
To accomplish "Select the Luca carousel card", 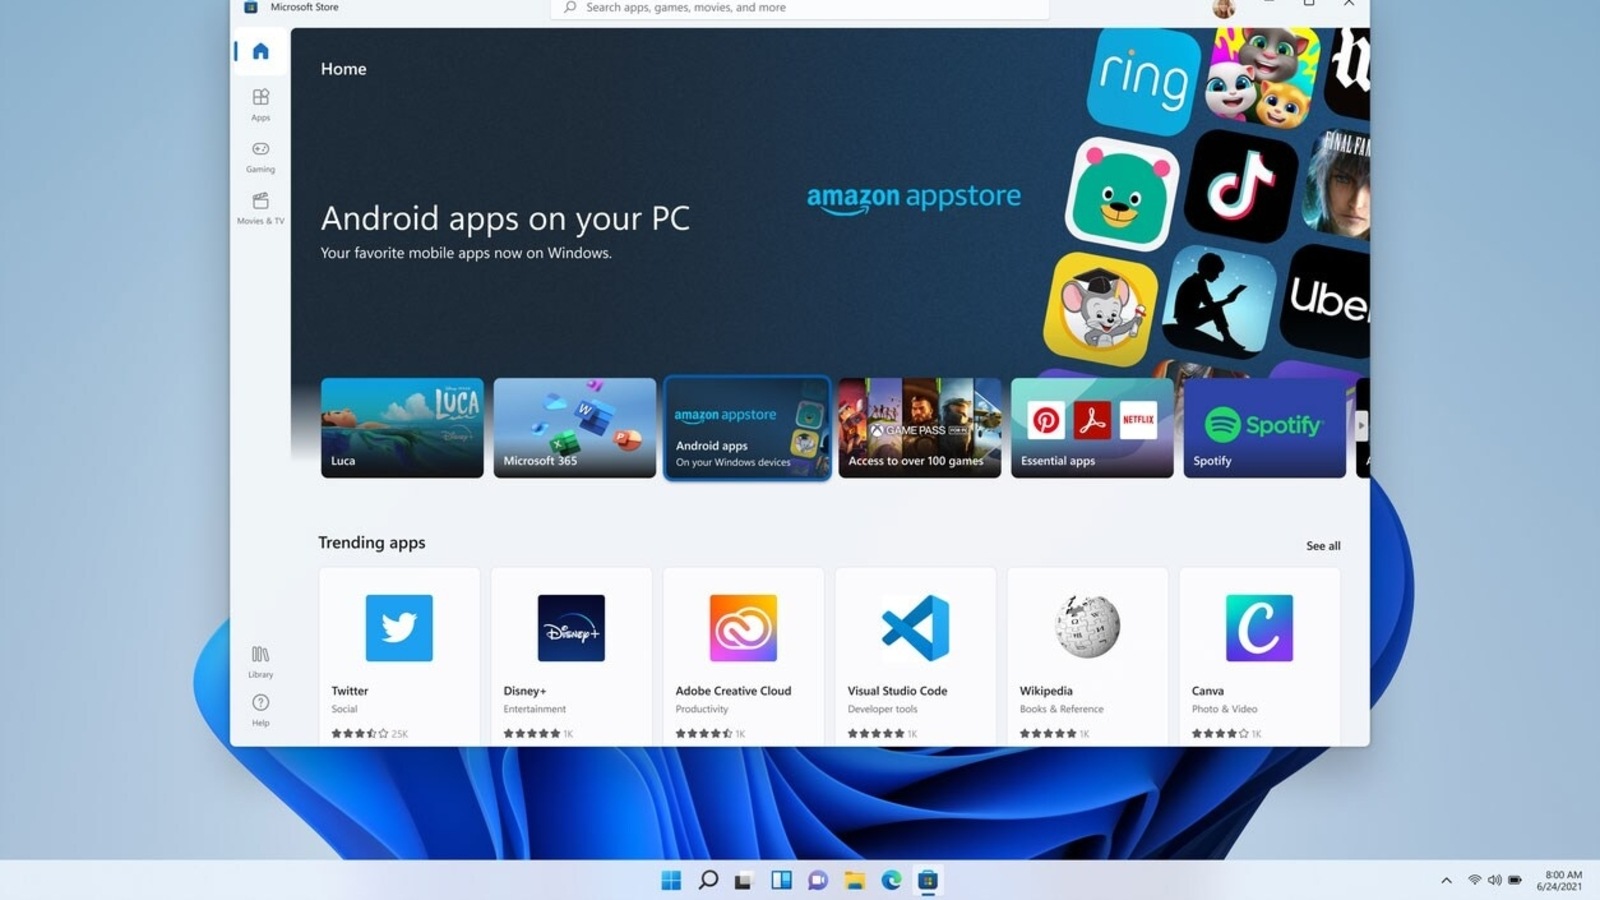I will tap(402, 428).
